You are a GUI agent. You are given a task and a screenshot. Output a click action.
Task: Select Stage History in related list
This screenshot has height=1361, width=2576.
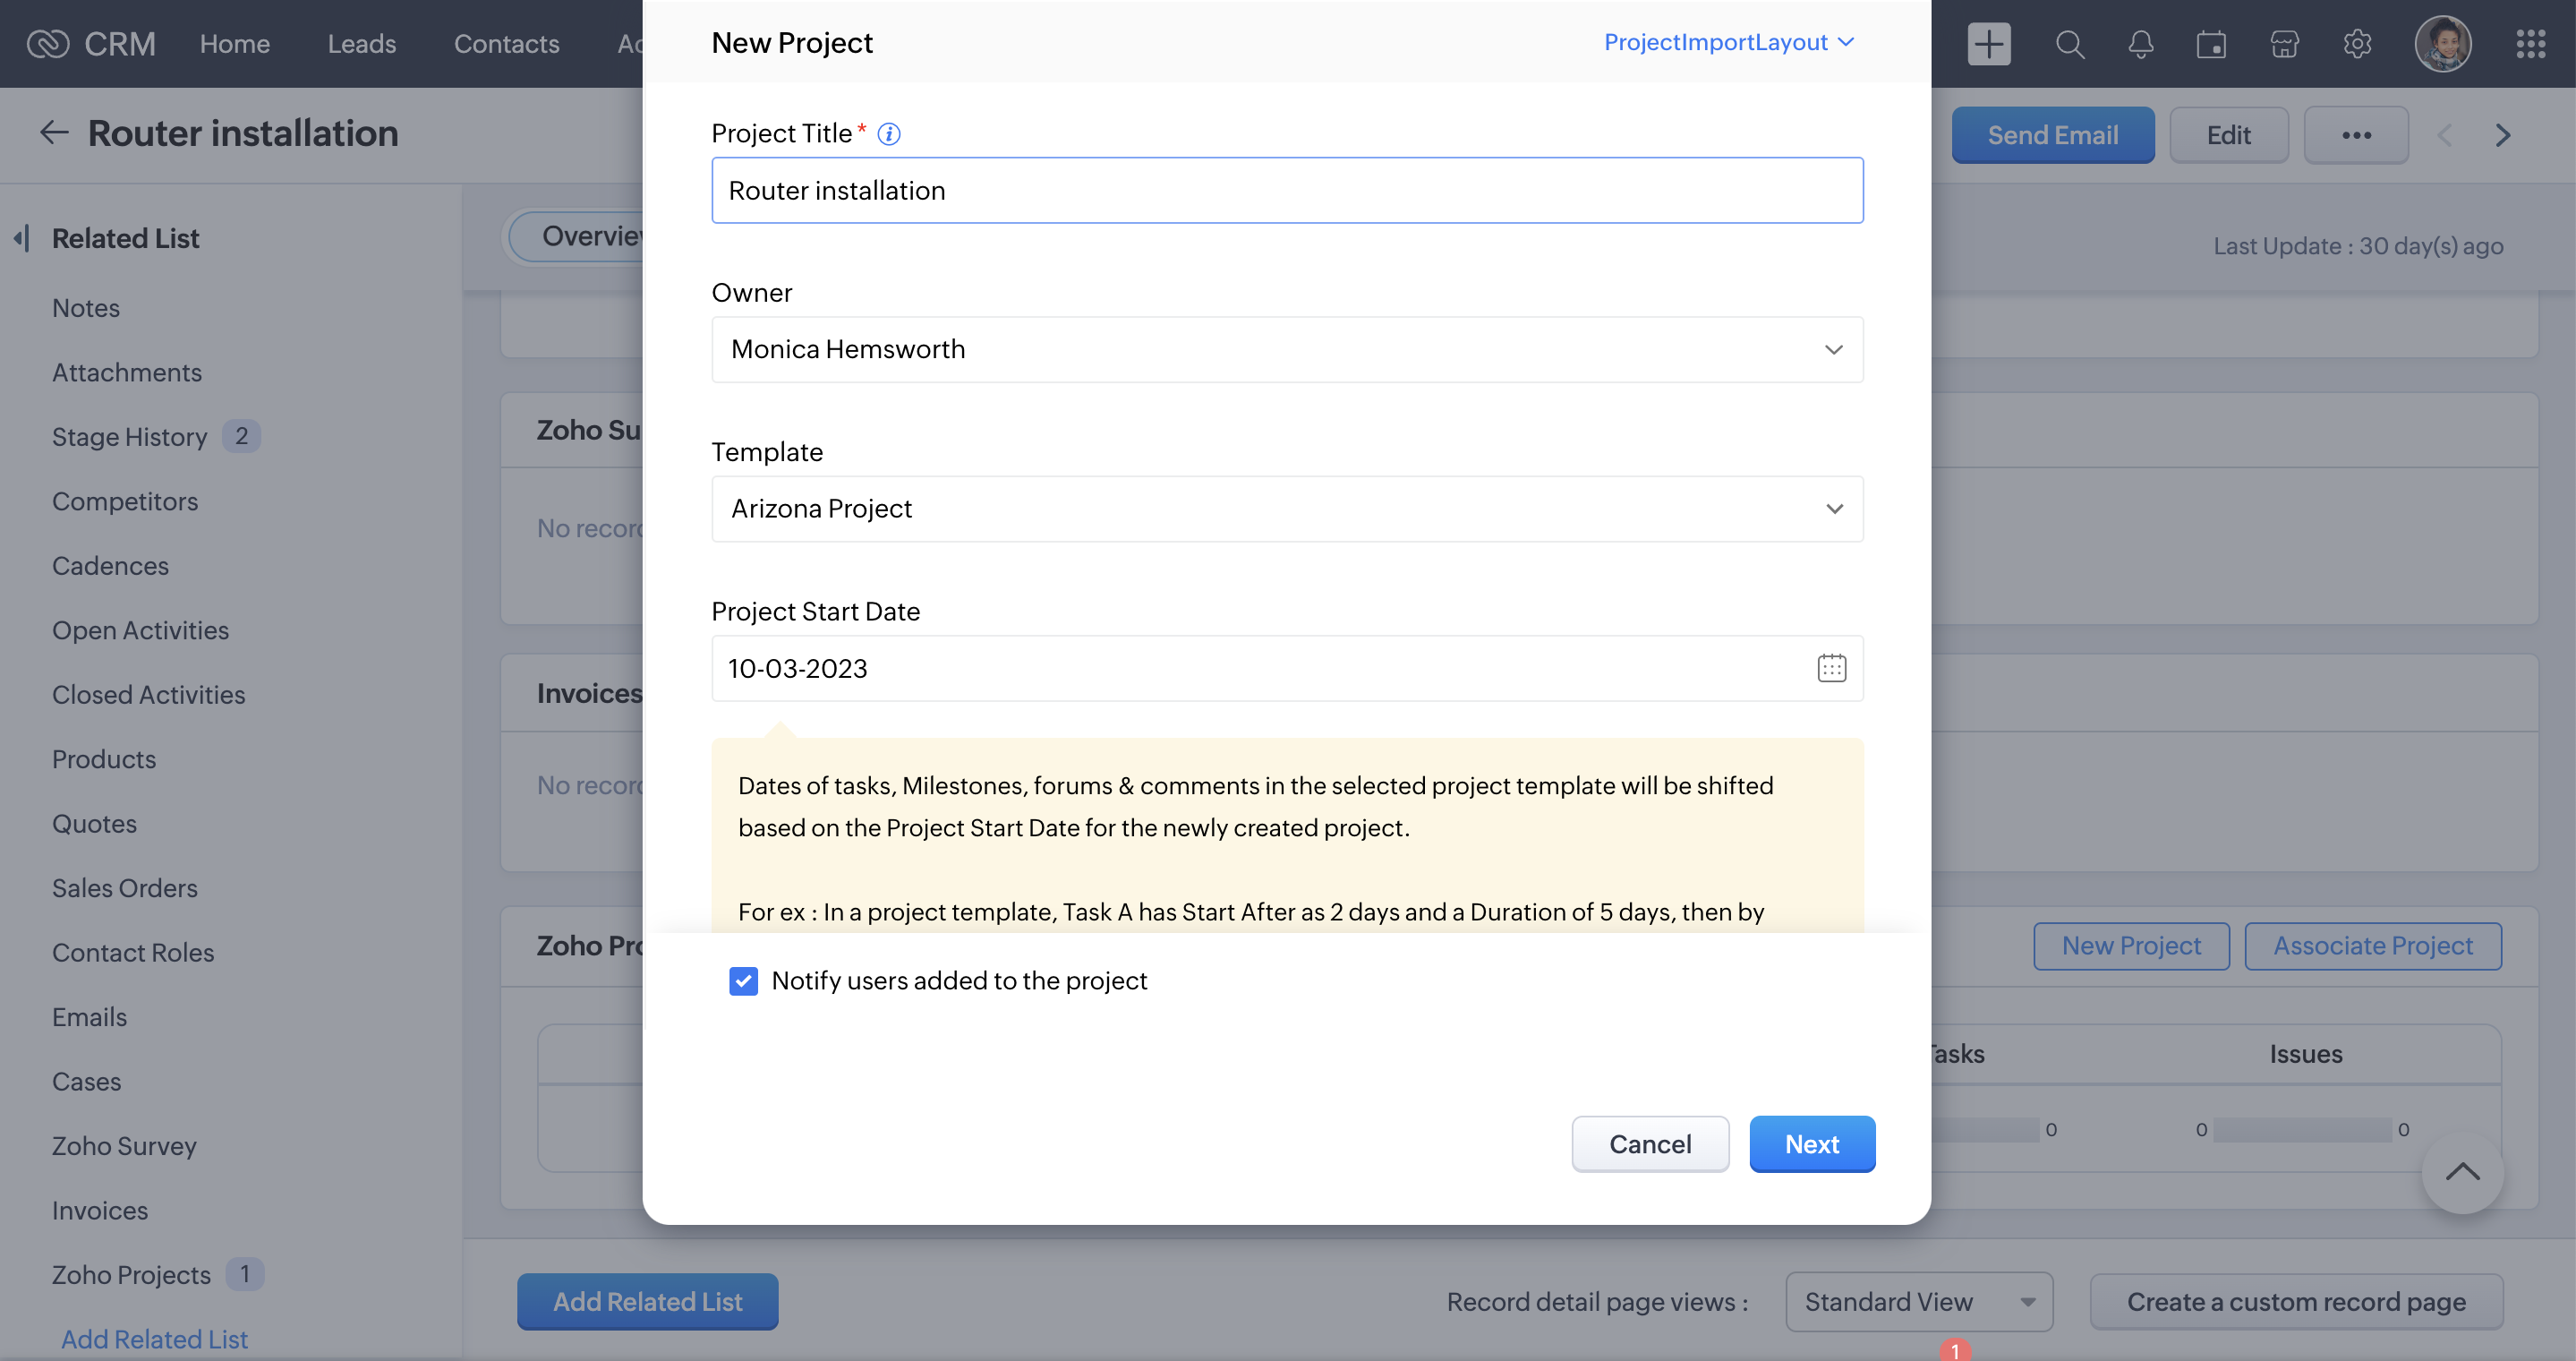[129, 437]
